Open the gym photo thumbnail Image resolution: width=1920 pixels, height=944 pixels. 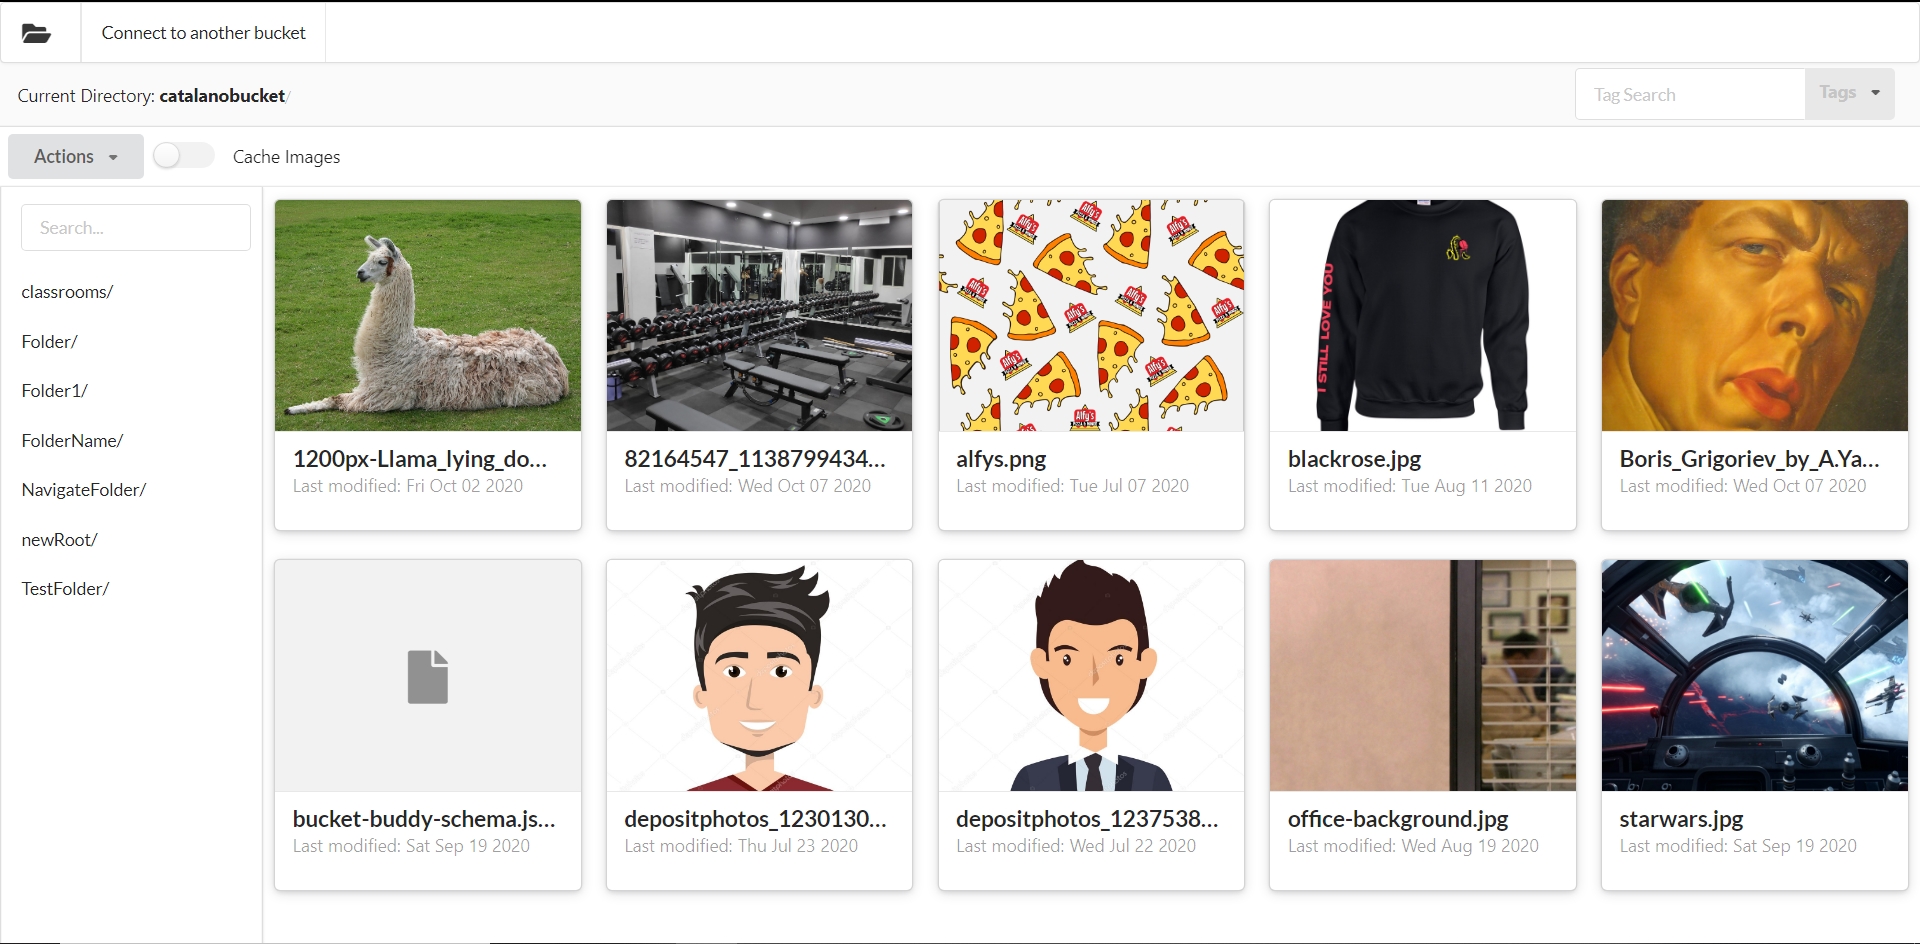[759, 315]
